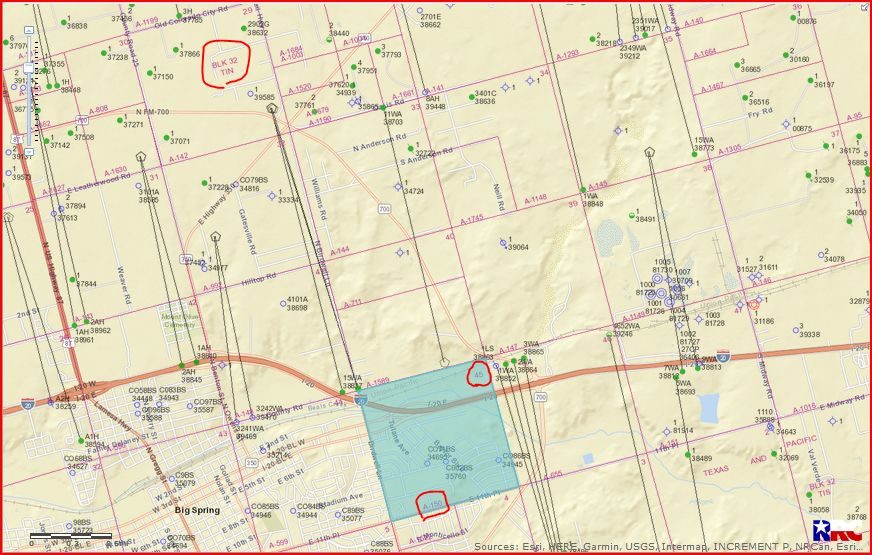Select green well symbol 37844
The height and width of the screenshot is (555, 872).
pos(72,279)
